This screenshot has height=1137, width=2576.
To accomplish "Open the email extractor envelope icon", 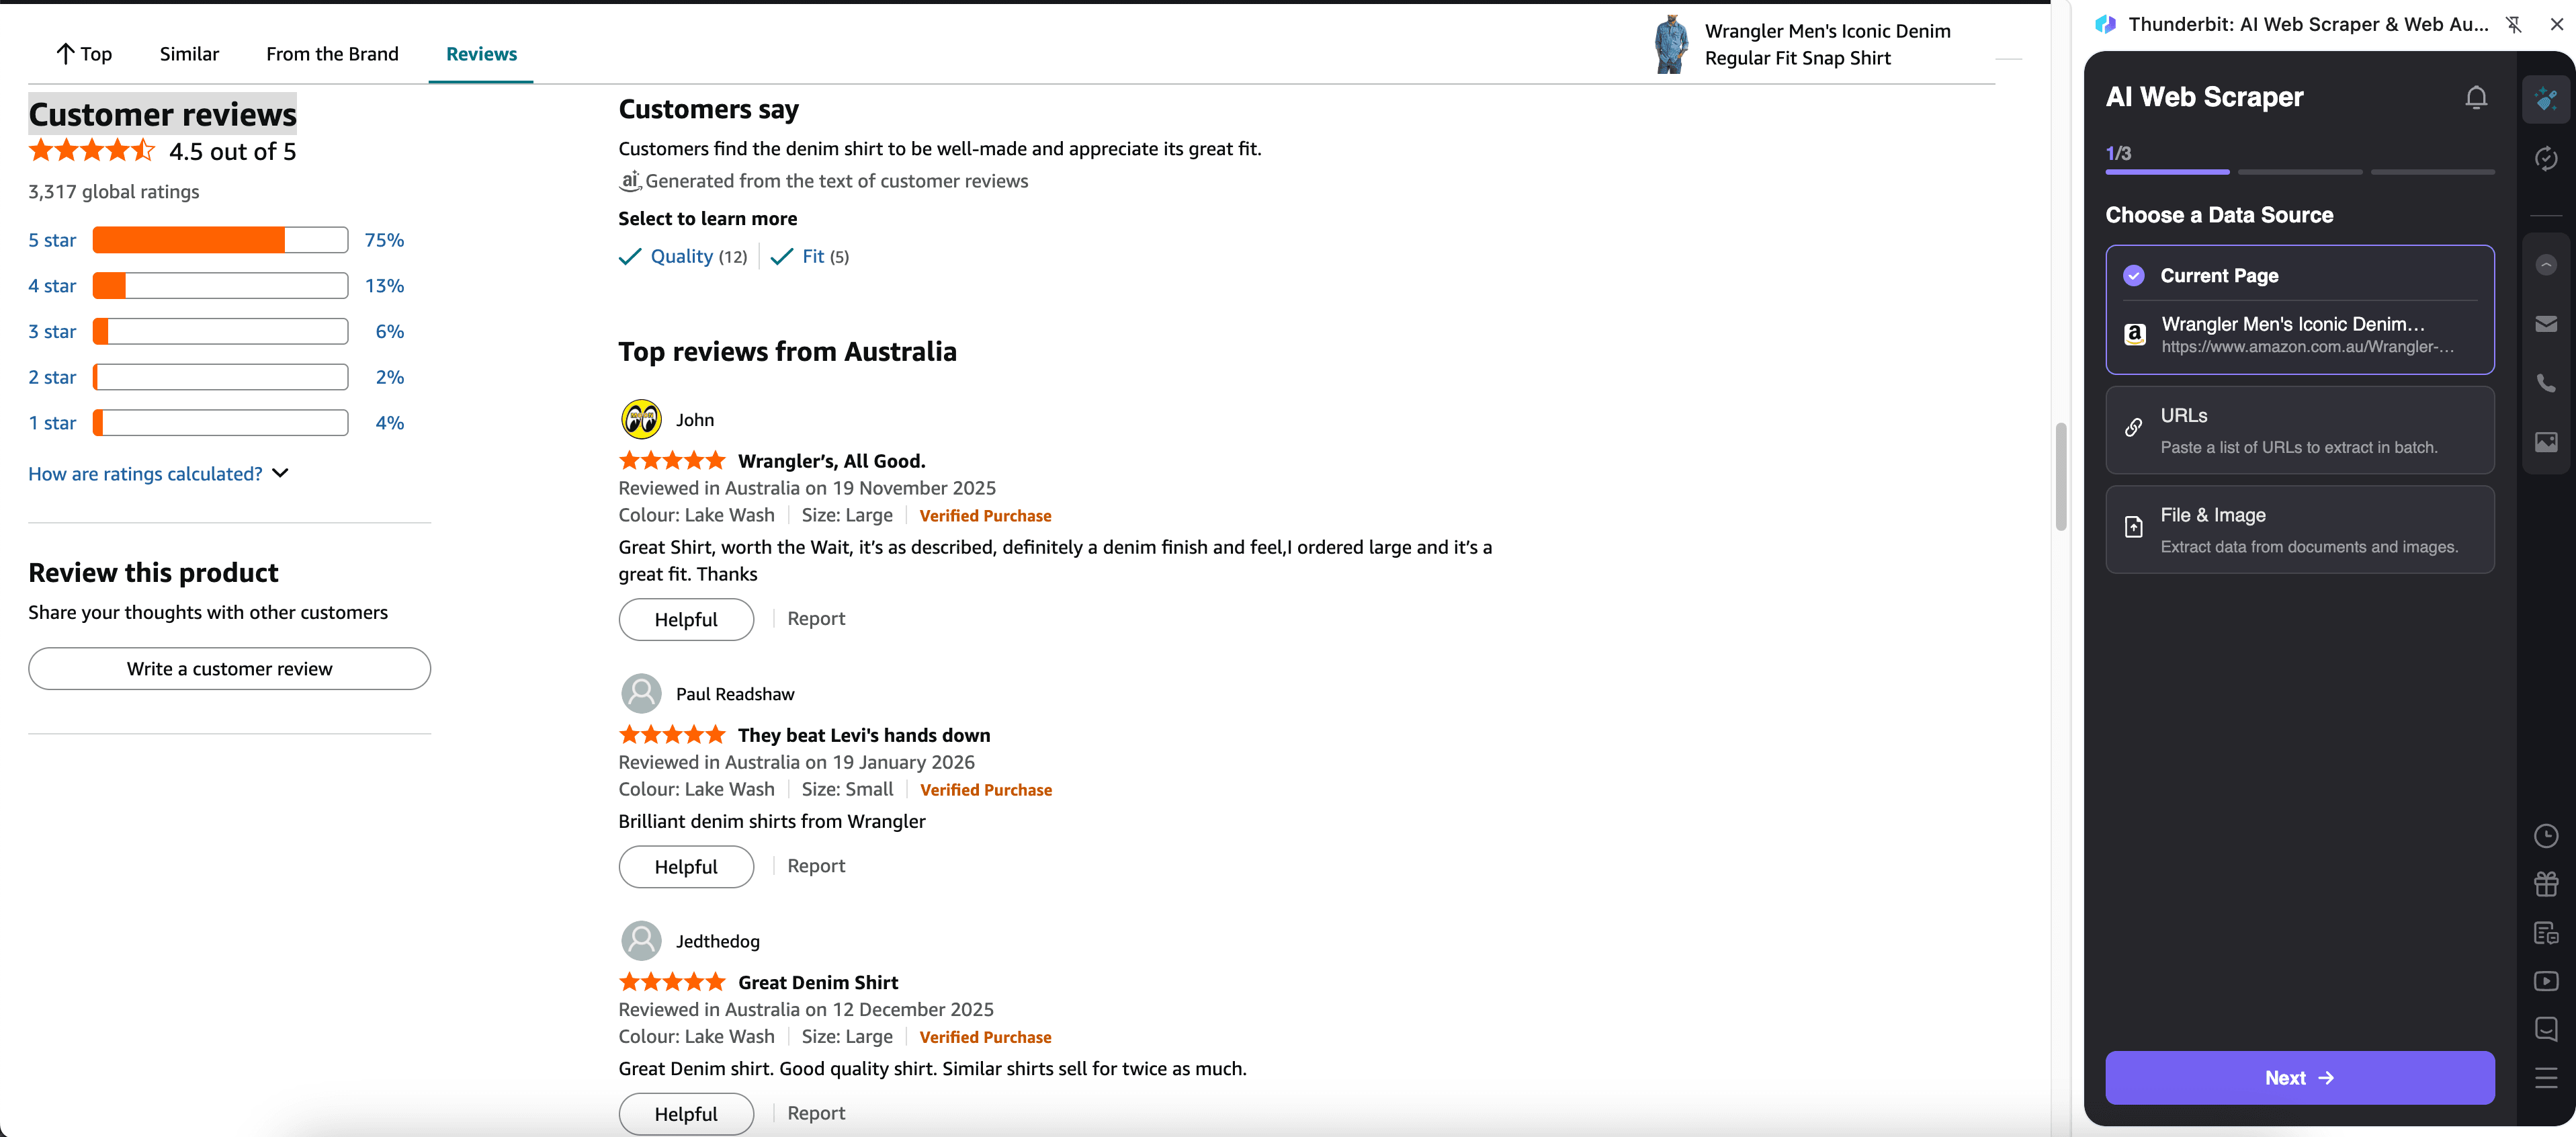I will click(2546, 324).
